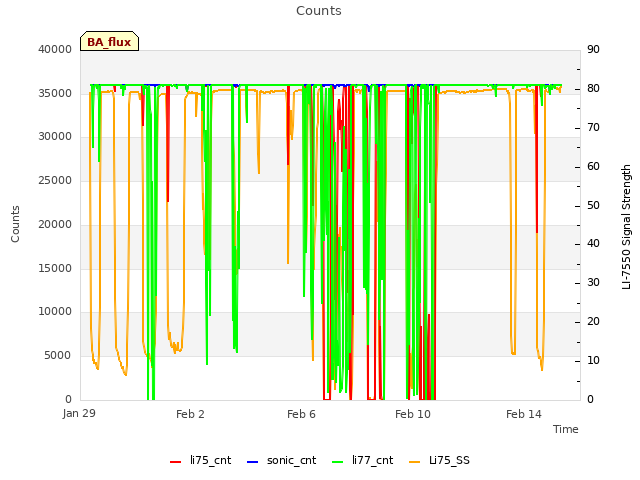Click the 'Feb 10' x-axis label
640x480 pixels.
(413, 414)
